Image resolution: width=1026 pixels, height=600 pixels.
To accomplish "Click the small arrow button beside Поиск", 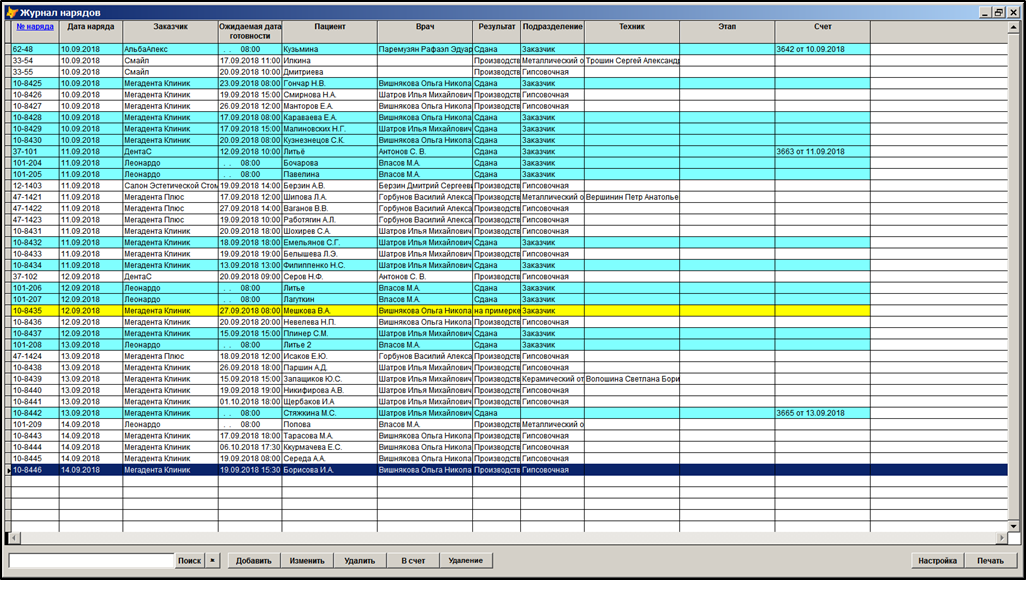I will coord(213,561).
